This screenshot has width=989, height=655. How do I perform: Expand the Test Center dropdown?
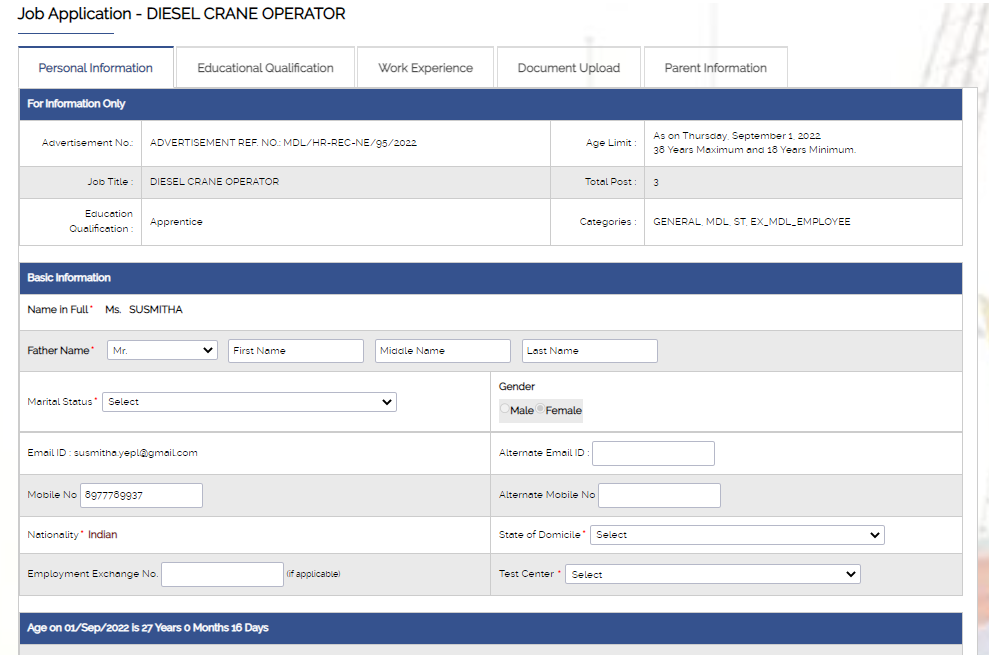point(713,574)
